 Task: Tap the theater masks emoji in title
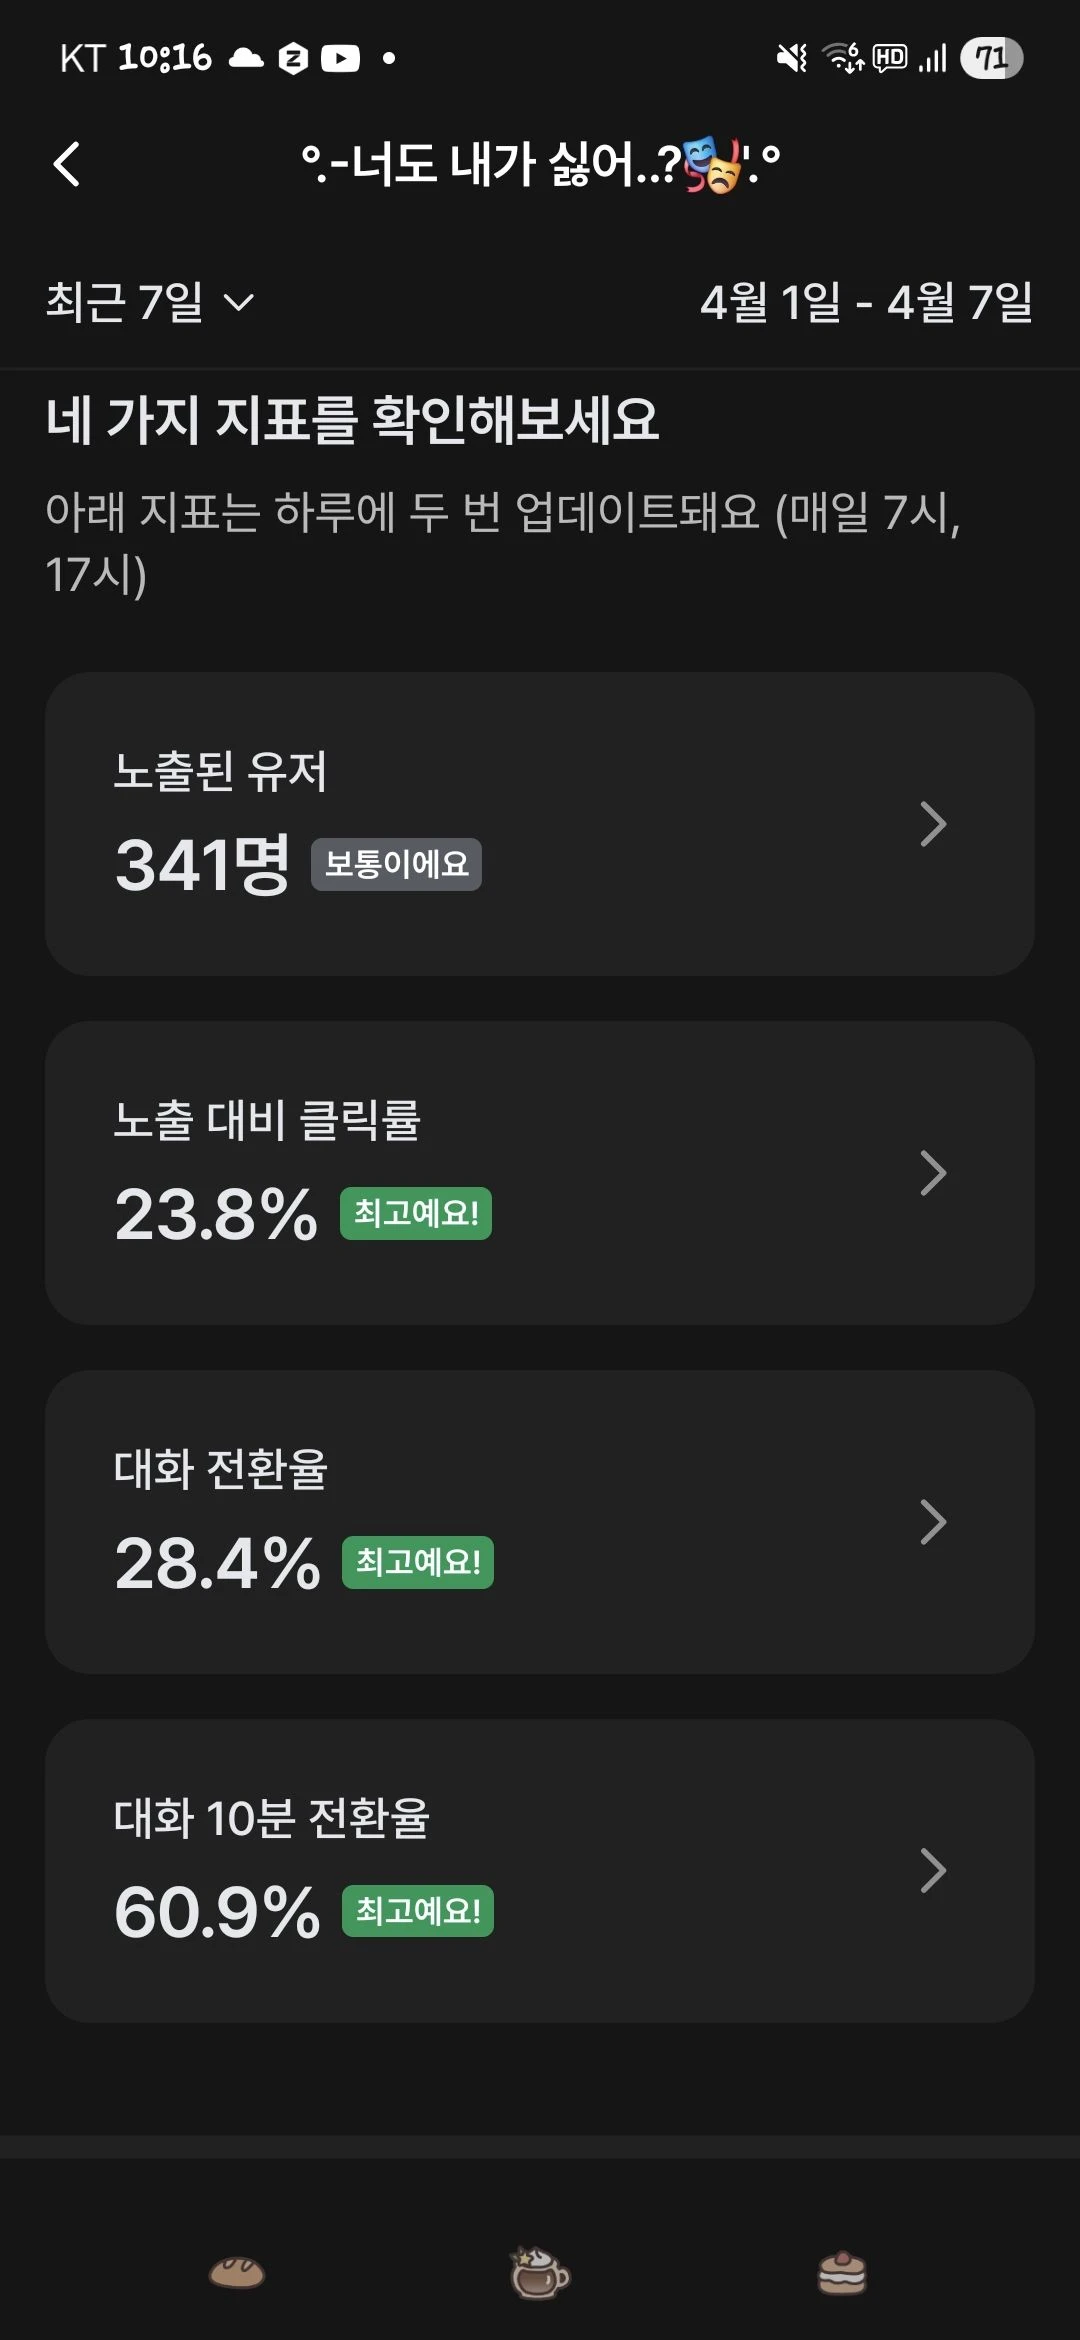[x=714, y=165]
